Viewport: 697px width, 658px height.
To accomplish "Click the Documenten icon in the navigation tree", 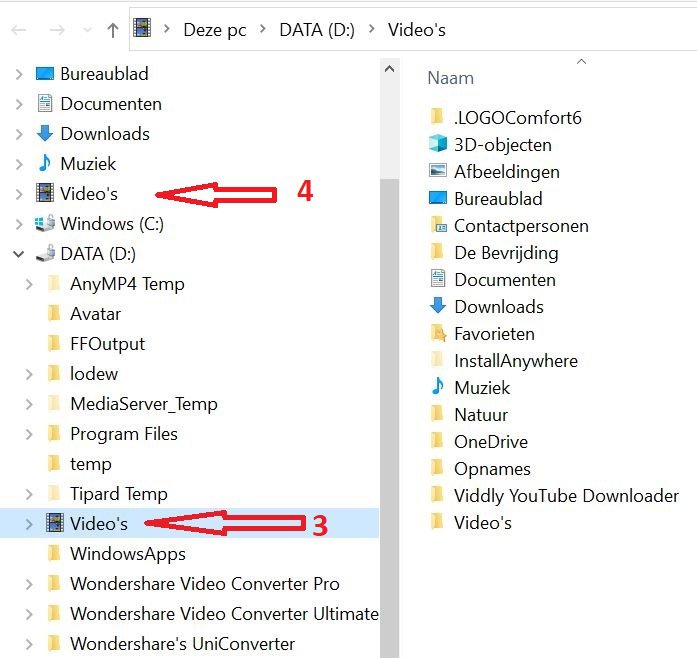I will 45,104.
